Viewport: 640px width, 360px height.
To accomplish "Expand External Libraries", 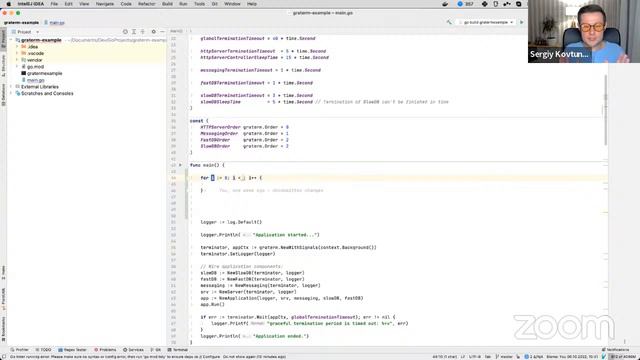I will pyautogui.click(x=11, y=87).
